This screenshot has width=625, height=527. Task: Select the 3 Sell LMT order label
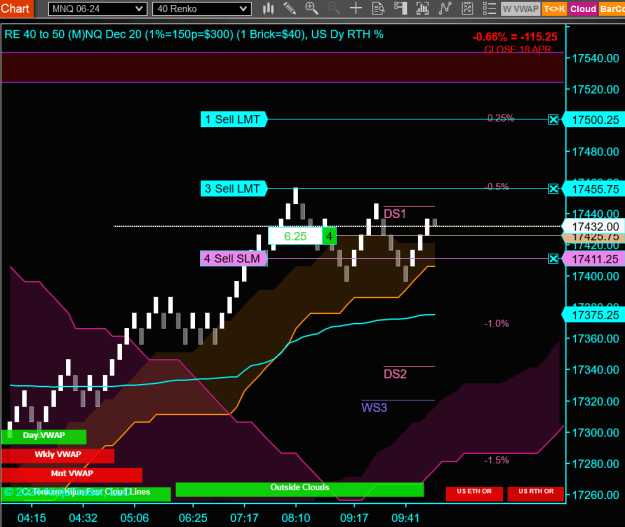click(x=233, y=189)
